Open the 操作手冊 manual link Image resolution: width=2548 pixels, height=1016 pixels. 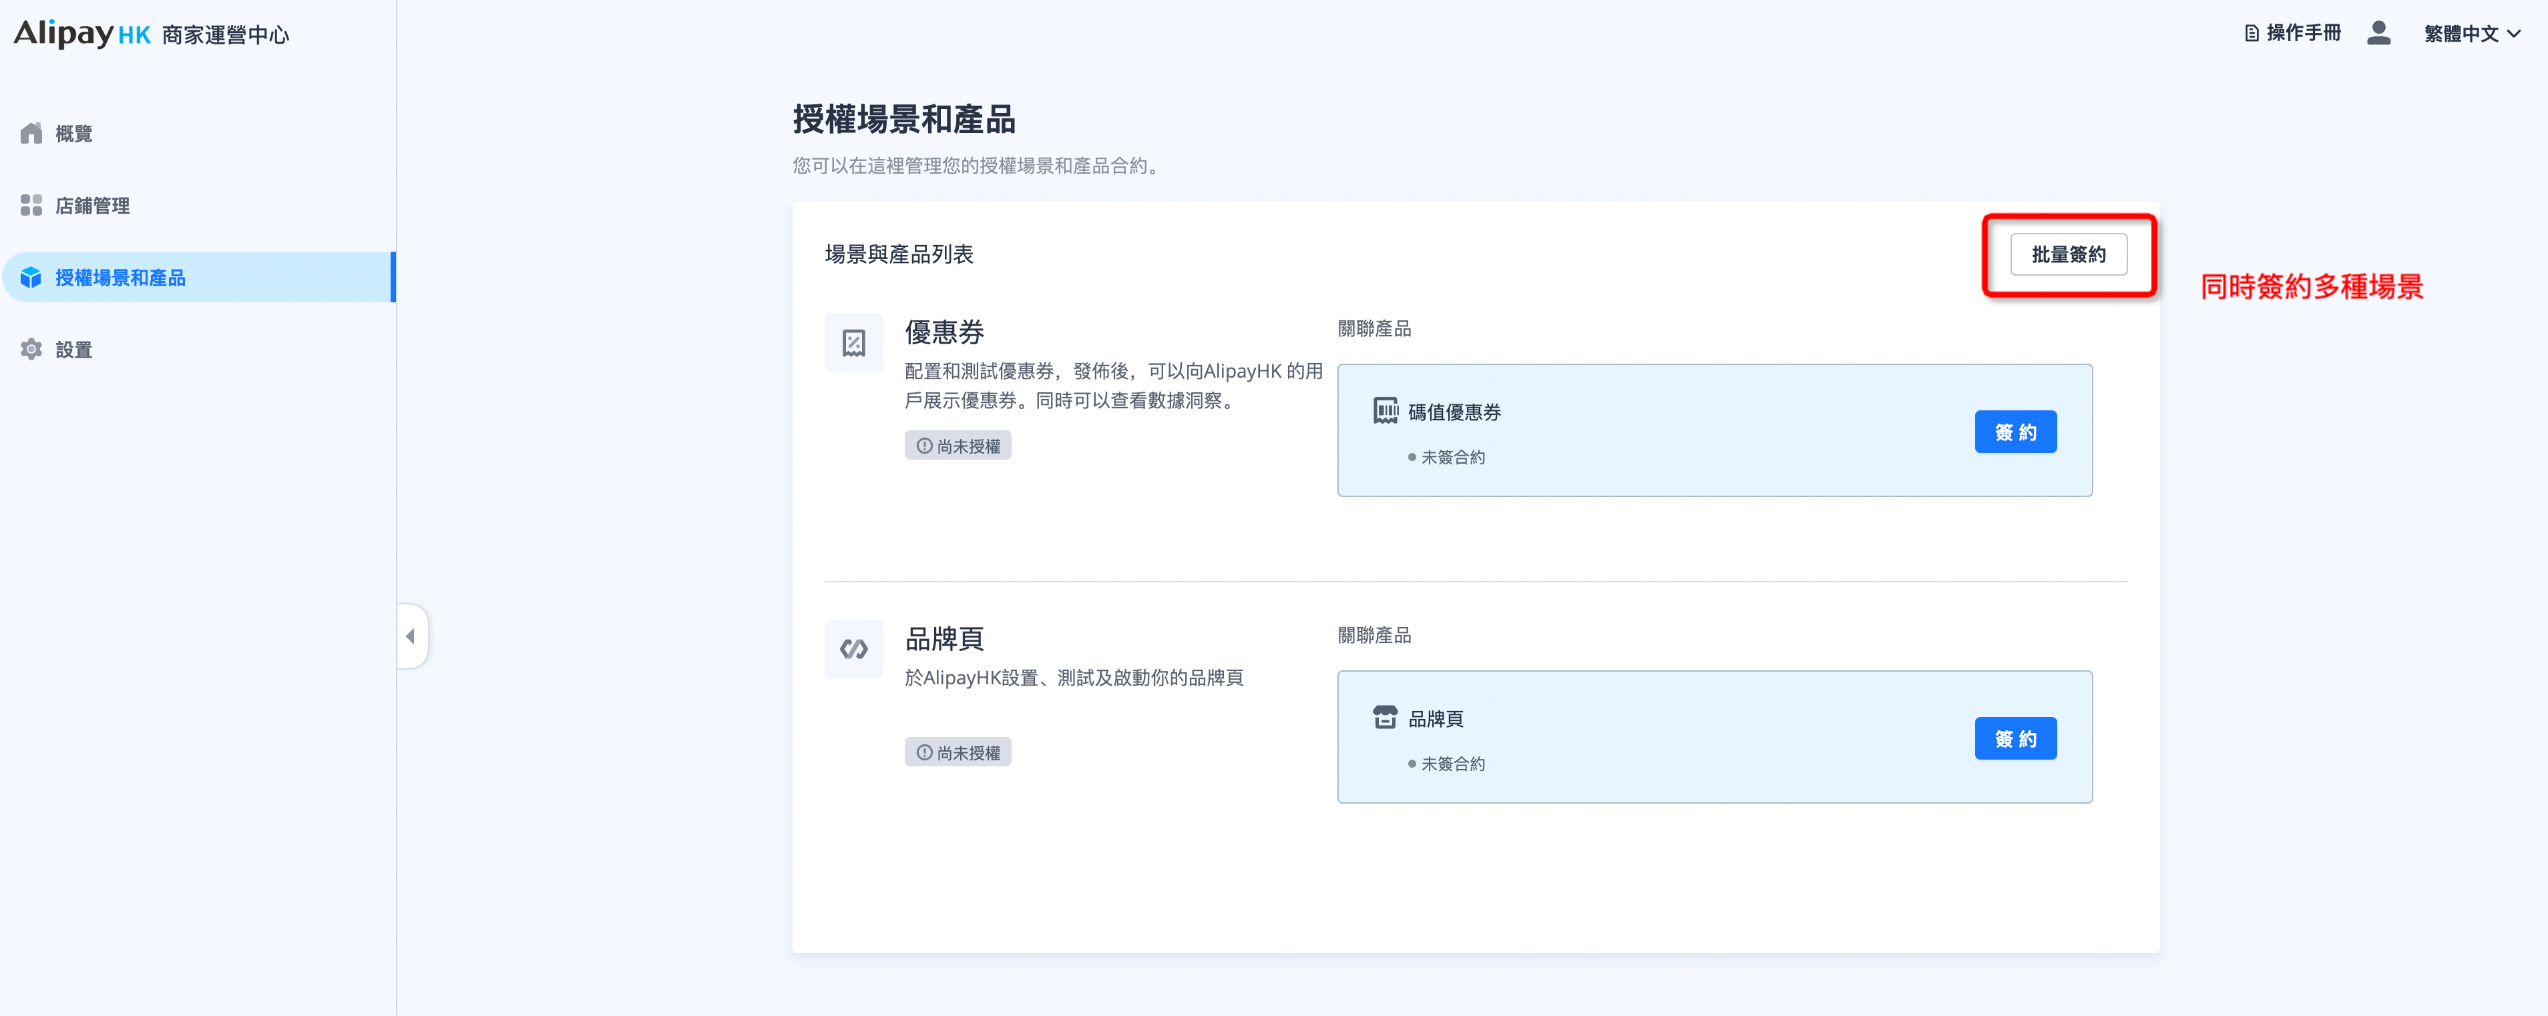point(2303,34)
